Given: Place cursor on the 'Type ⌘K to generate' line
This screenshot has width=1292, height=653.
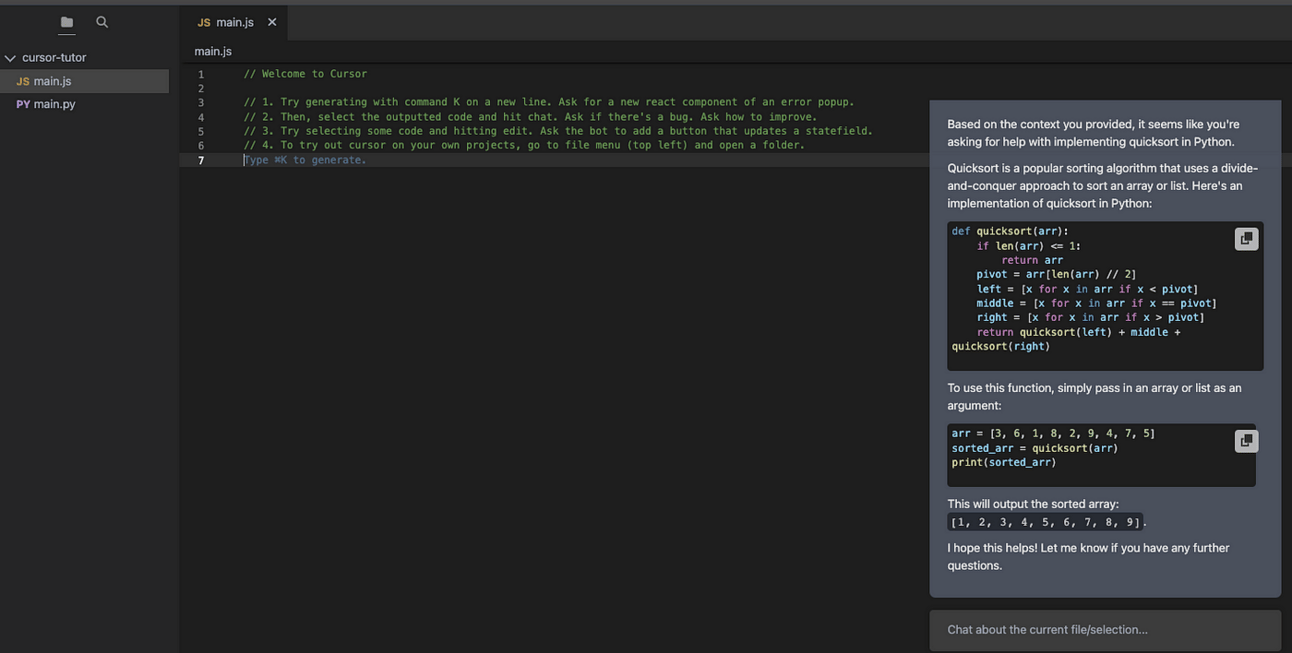Looking at the screenshot, I should pos(306,160).
